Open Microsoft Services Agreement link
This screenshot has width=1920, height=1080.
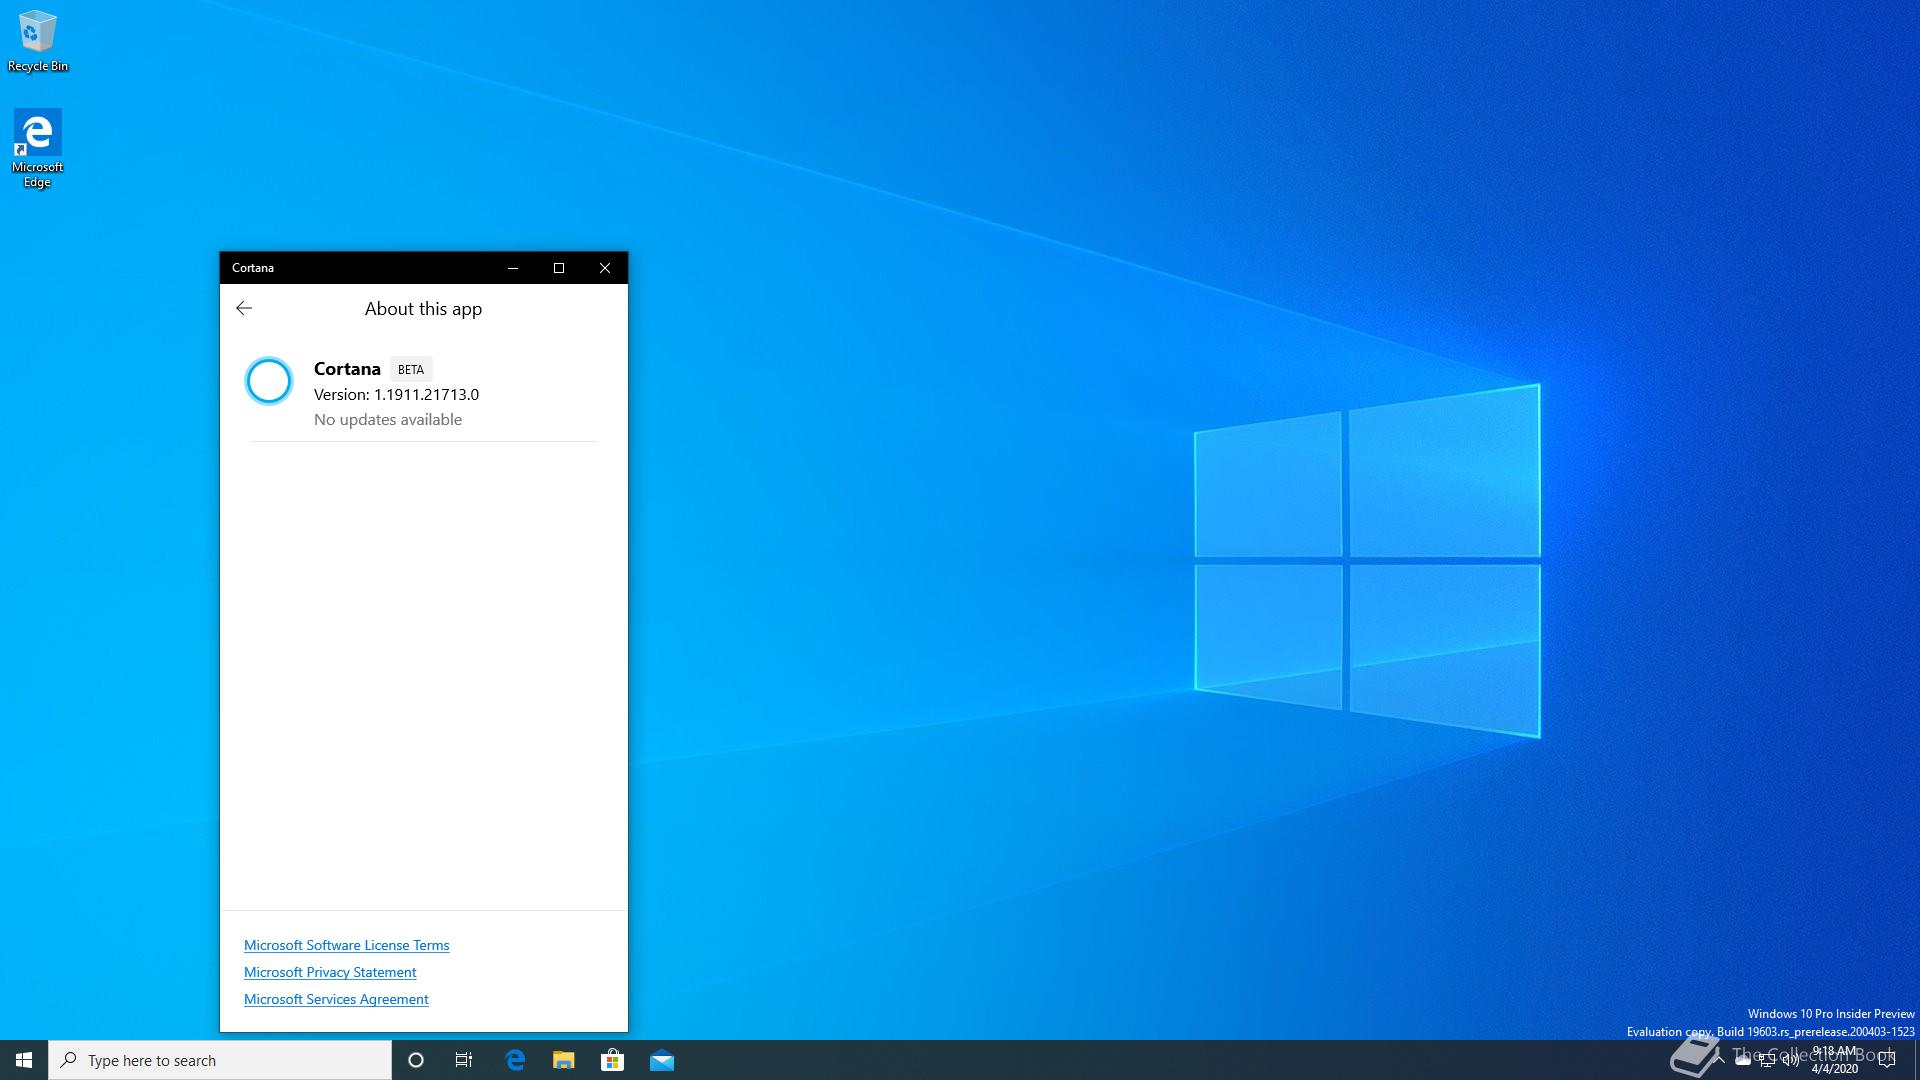tap(336, 999)
